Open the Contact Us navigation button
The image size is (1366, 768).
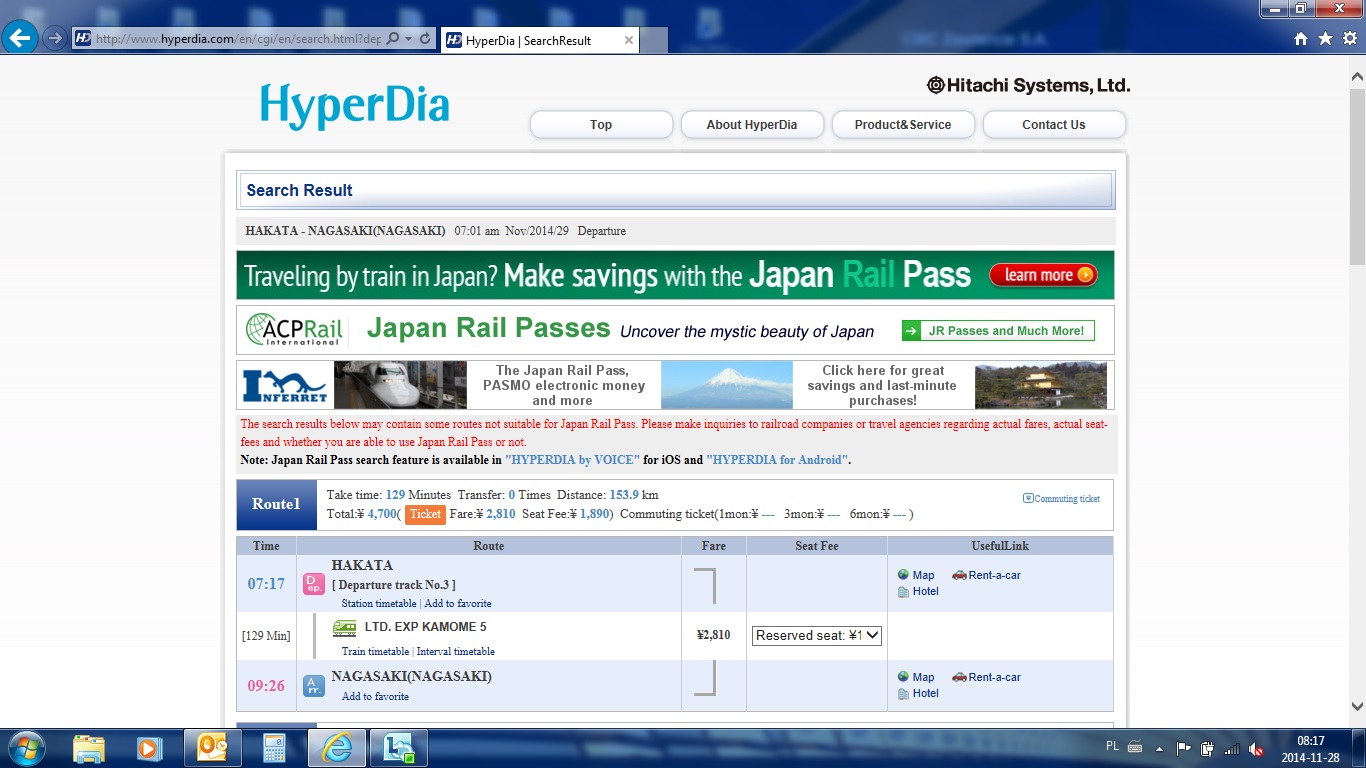click(1054, 125)
